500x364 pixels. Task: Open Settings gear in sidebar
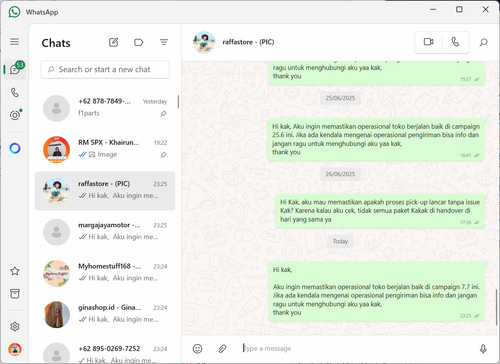15,326
